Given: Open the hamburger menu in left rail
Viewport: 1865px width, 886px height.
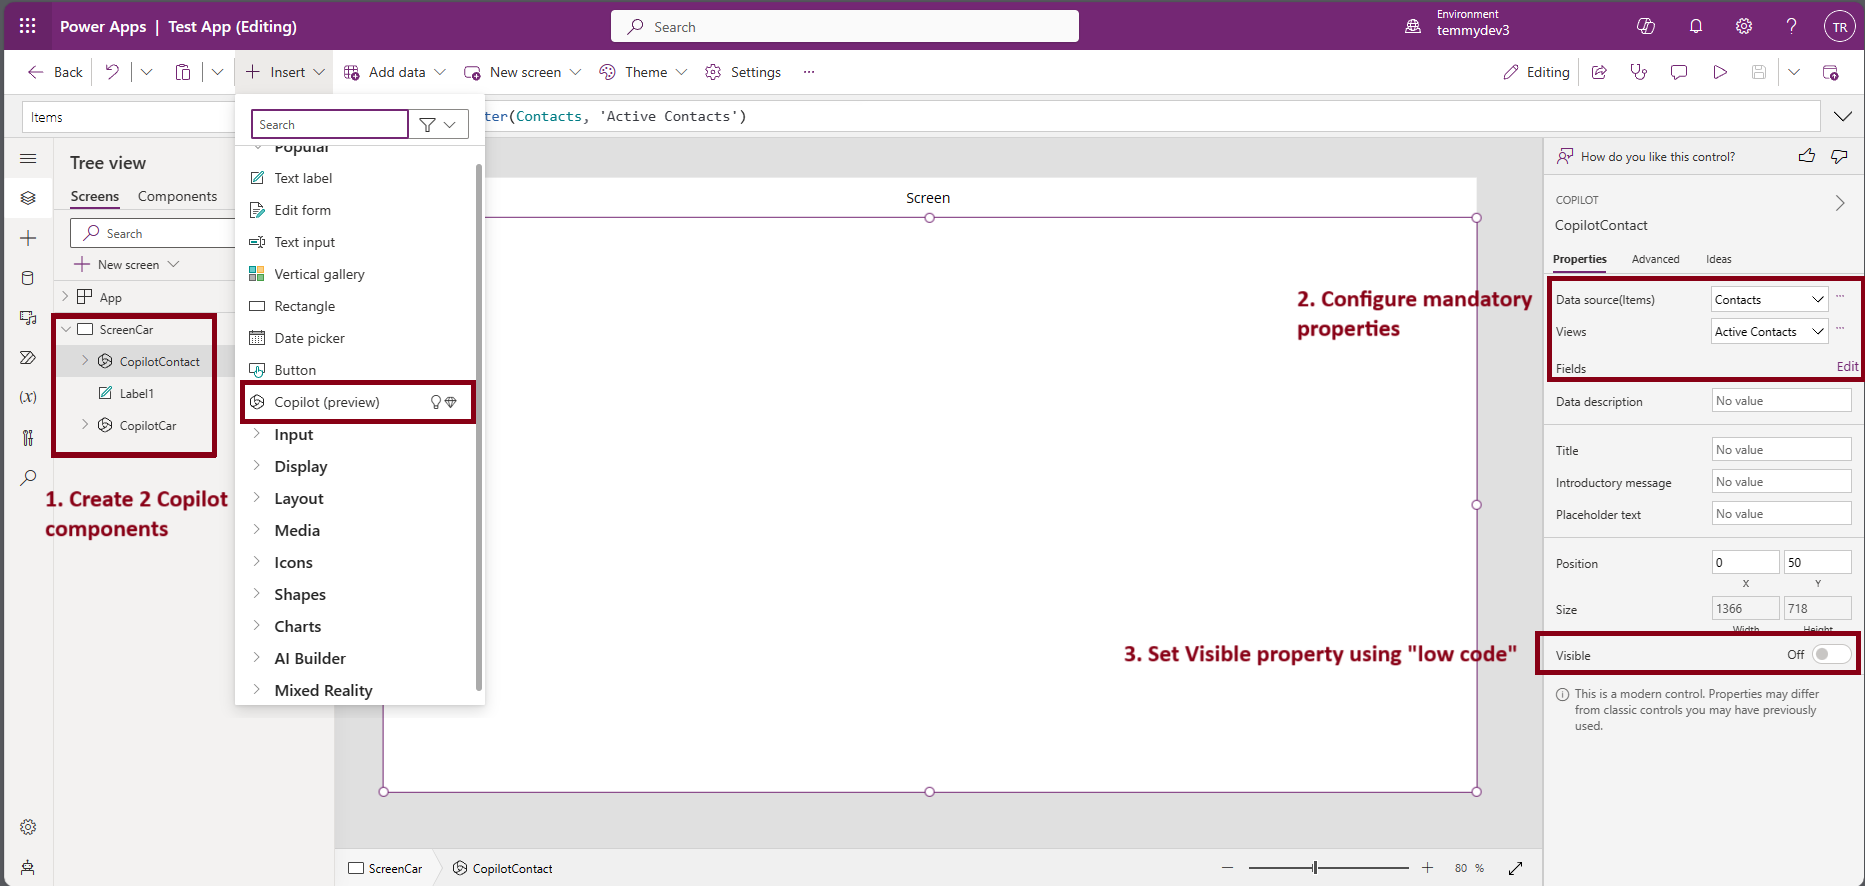Looking at the screenshot, I should pyautogui.click(x=28, y=159).
